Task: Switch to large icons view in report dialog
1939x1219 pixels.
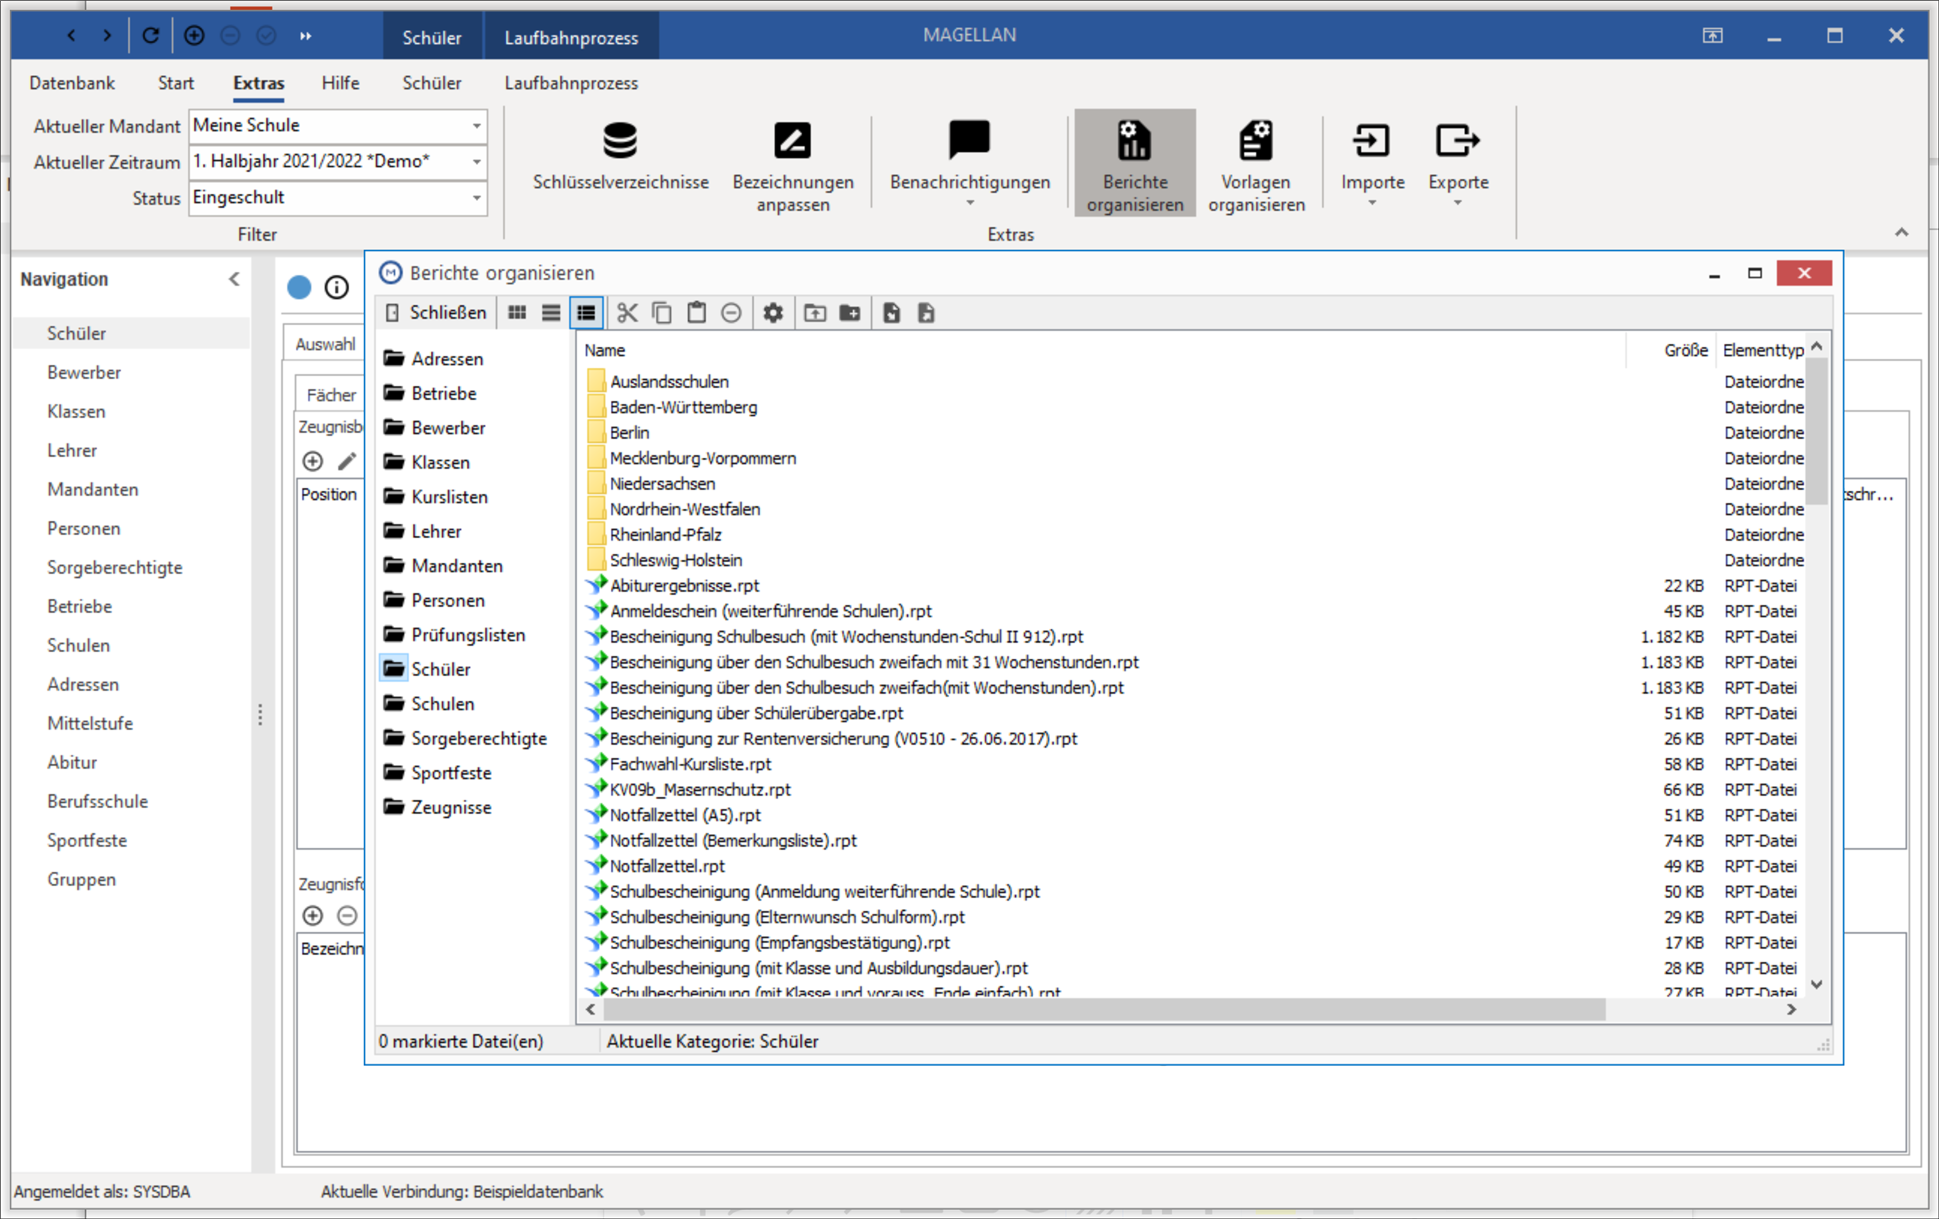Action: (x=517, y=313)
